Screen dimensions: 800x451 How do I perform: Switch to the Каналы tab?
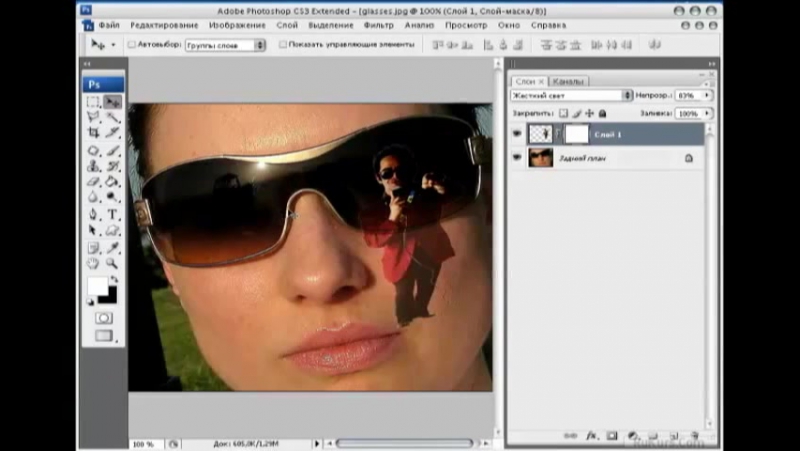pos(568,81)
